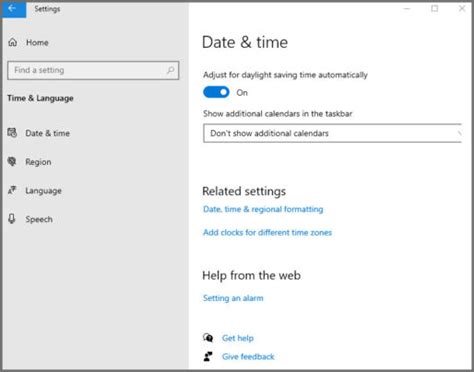Click the Give feedback person icon
Screen dimensions: 474x372
[208, 356]
